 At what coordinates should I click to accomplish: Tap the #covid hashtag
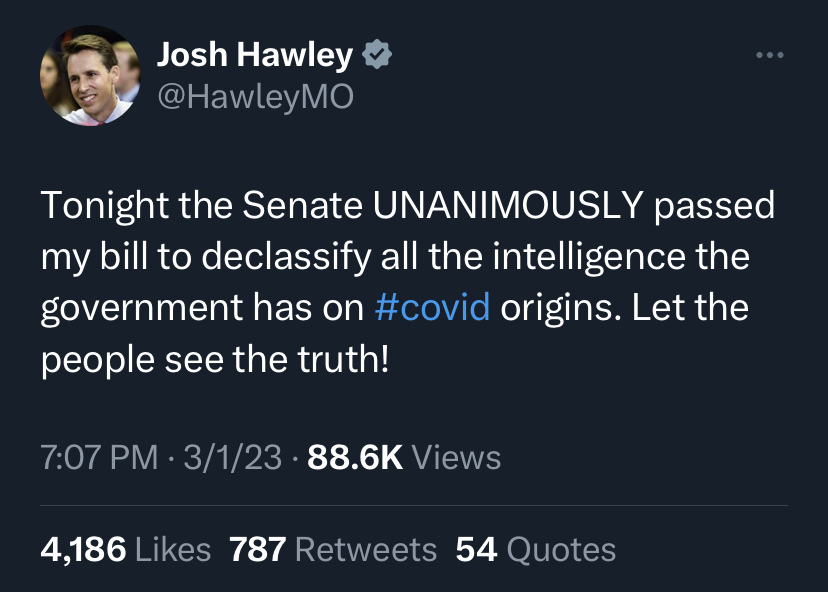[x=431, y=307]
